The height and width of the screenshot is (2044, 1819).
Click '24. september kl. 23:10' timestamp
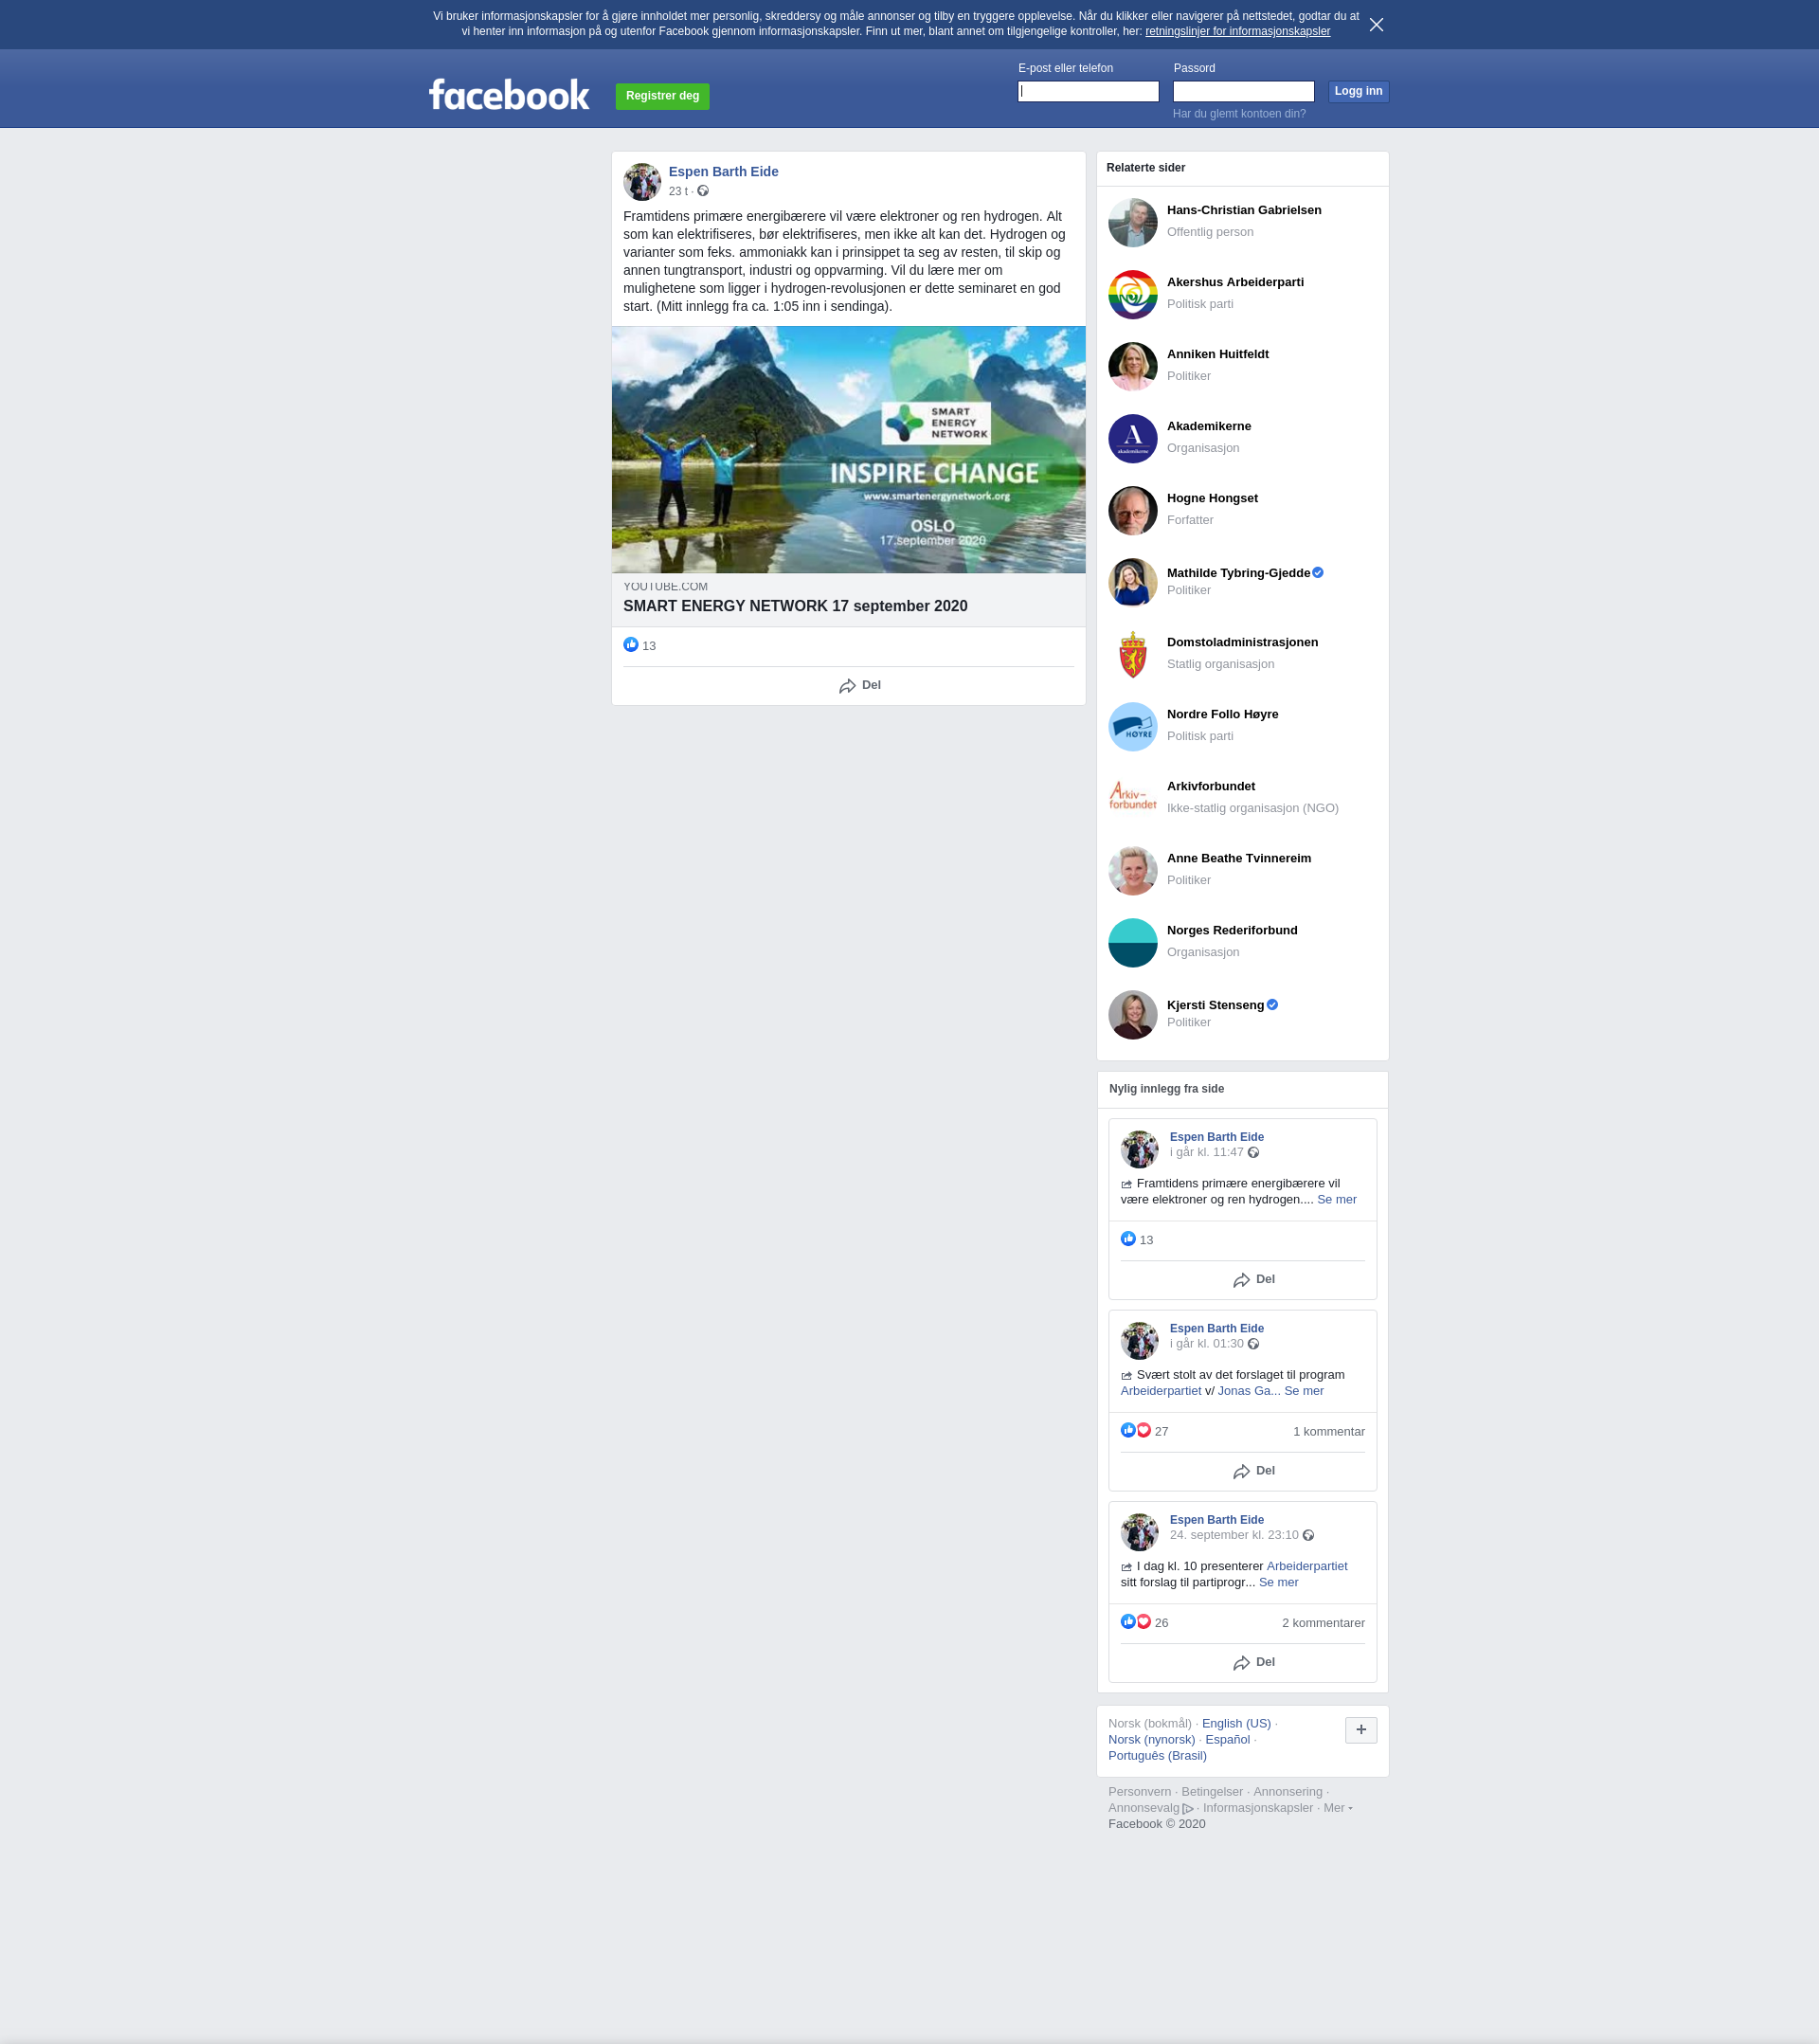coord(1234,1535)
